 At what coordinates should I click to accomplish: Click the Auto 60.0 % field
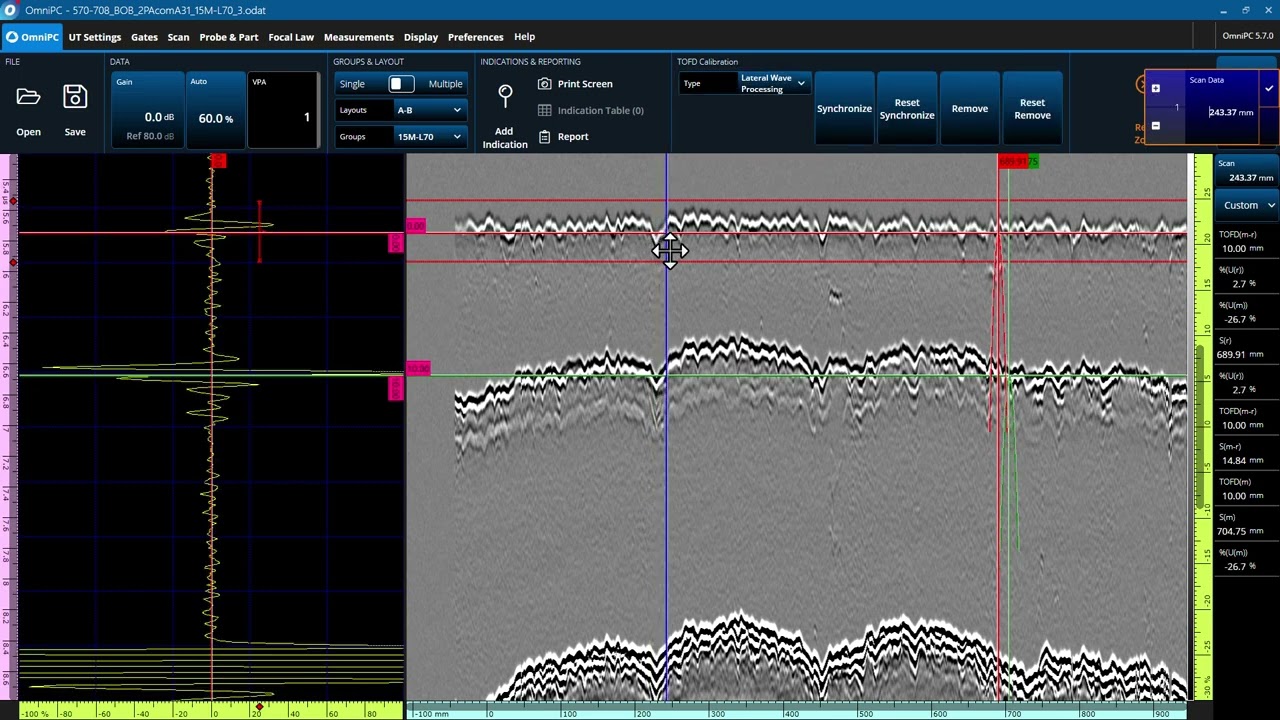click(215, 109)
